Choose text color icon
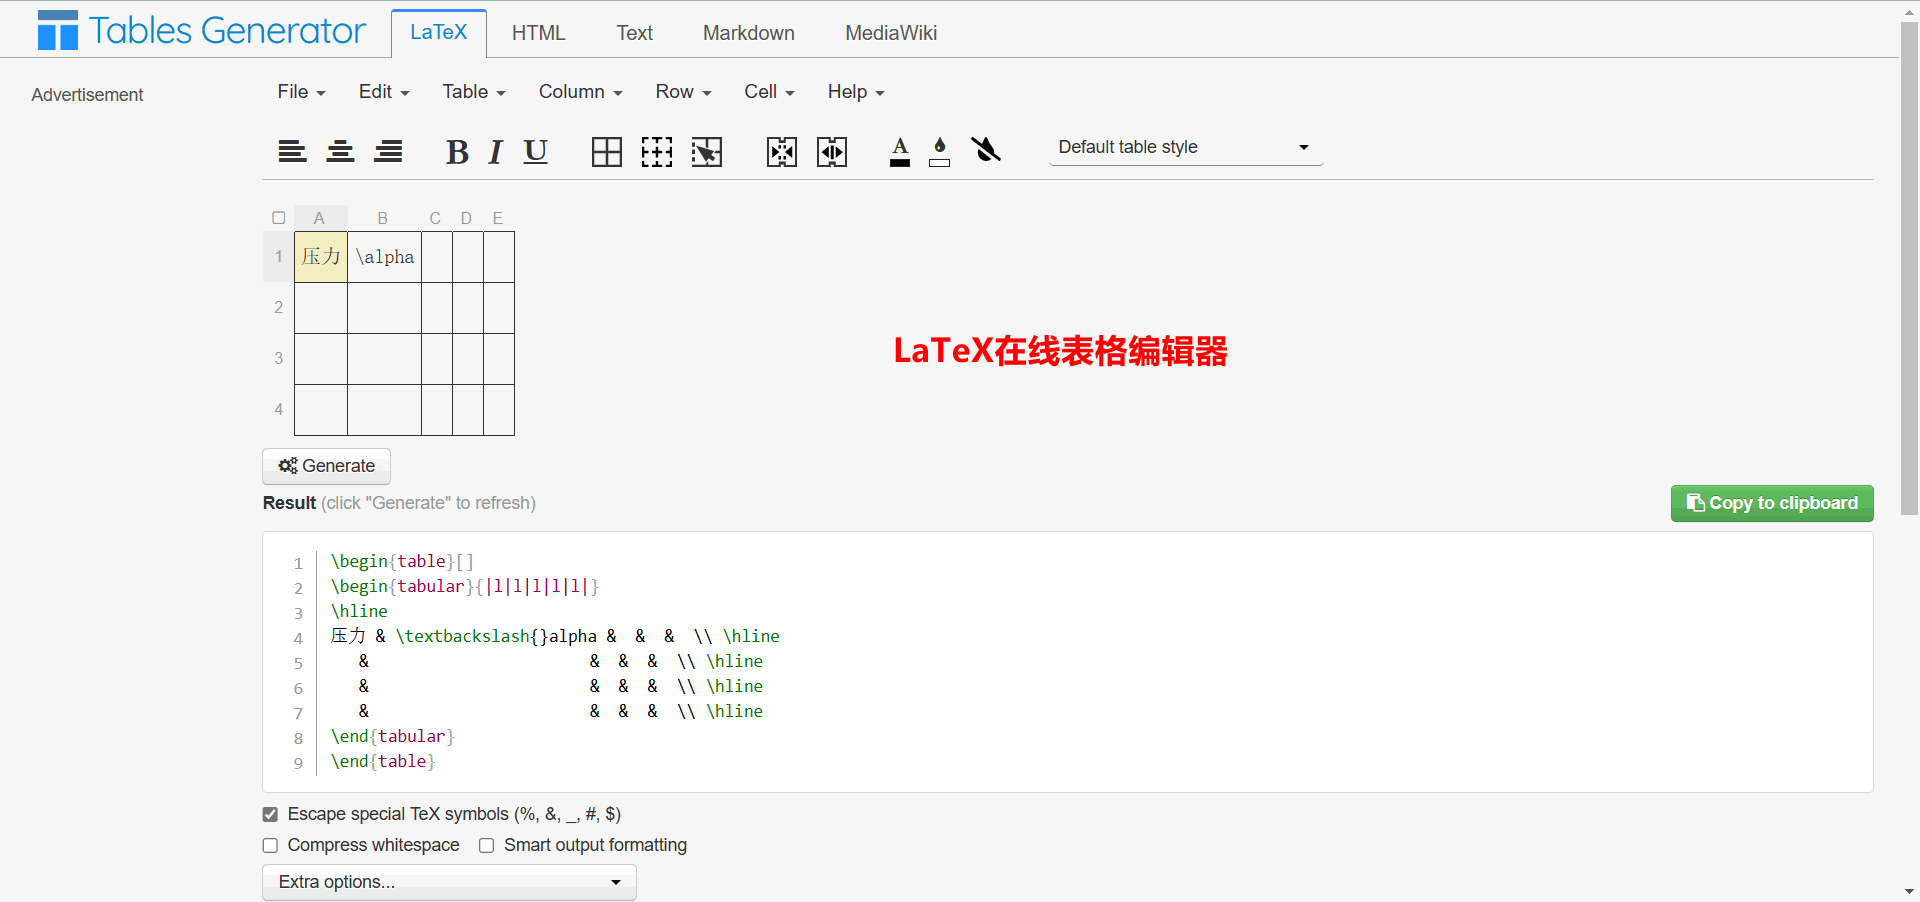This screenshot has height=902, width=1920. [x=900, y=151]
